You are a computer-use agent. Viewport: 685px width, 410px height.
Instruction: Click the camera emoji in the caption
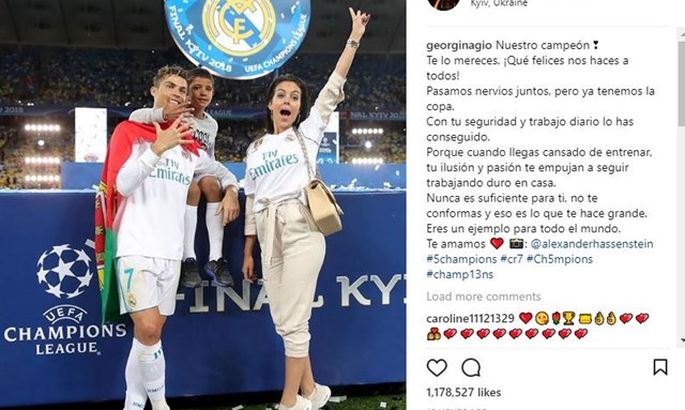pos(516,244)
